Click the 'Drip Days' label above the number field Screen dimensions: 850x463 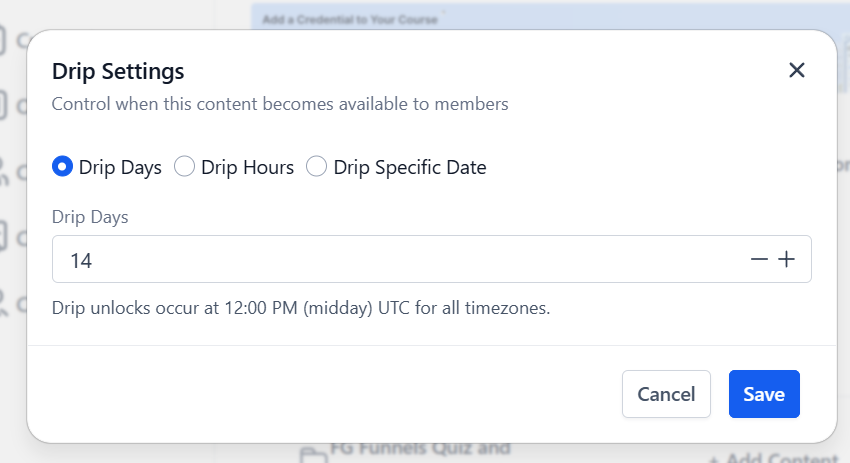90,217
